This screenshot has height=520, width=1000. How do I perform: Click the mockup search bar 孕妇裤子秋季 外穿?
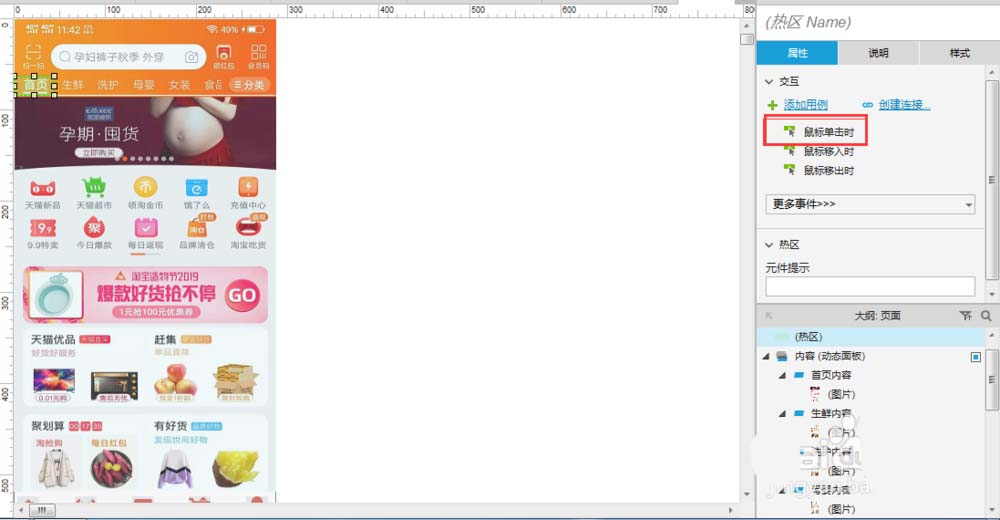(128, 57)
